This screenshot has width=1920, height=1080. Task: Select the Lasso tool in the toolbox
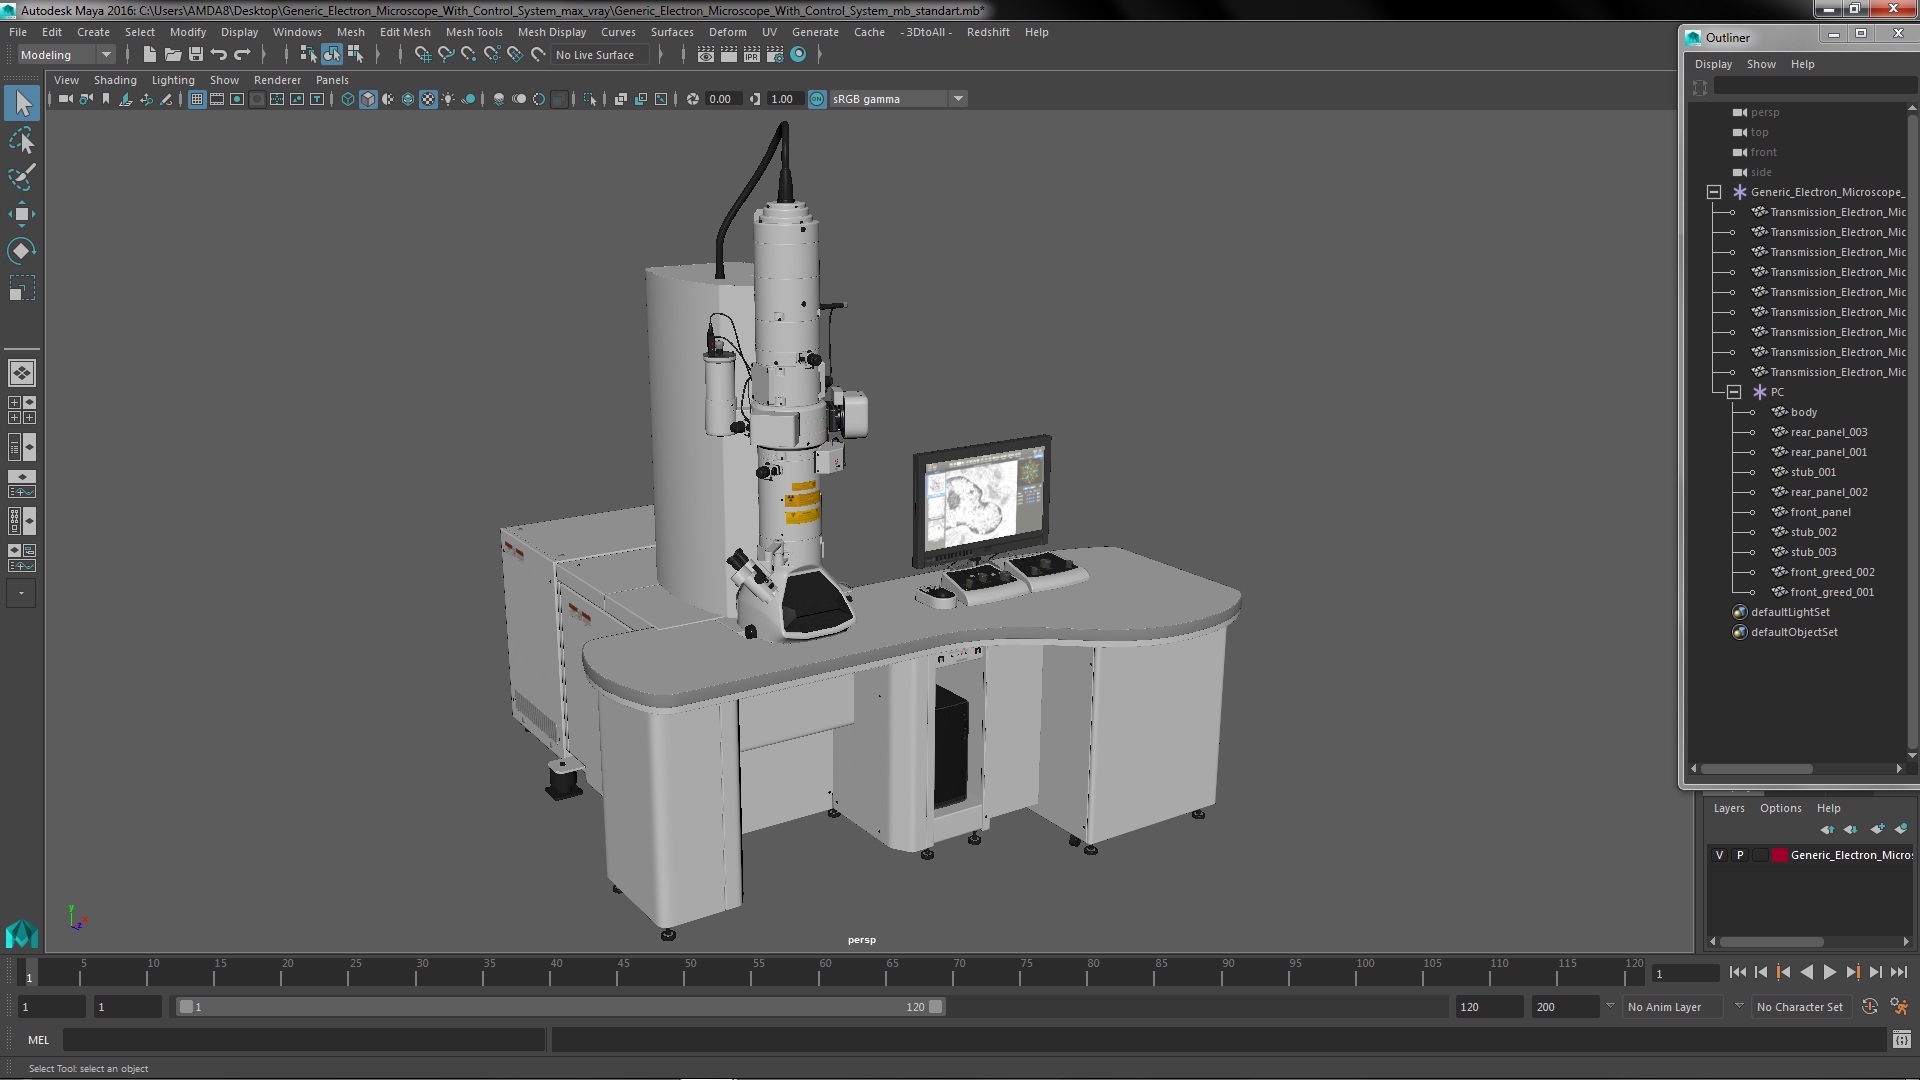pos(21,141)
